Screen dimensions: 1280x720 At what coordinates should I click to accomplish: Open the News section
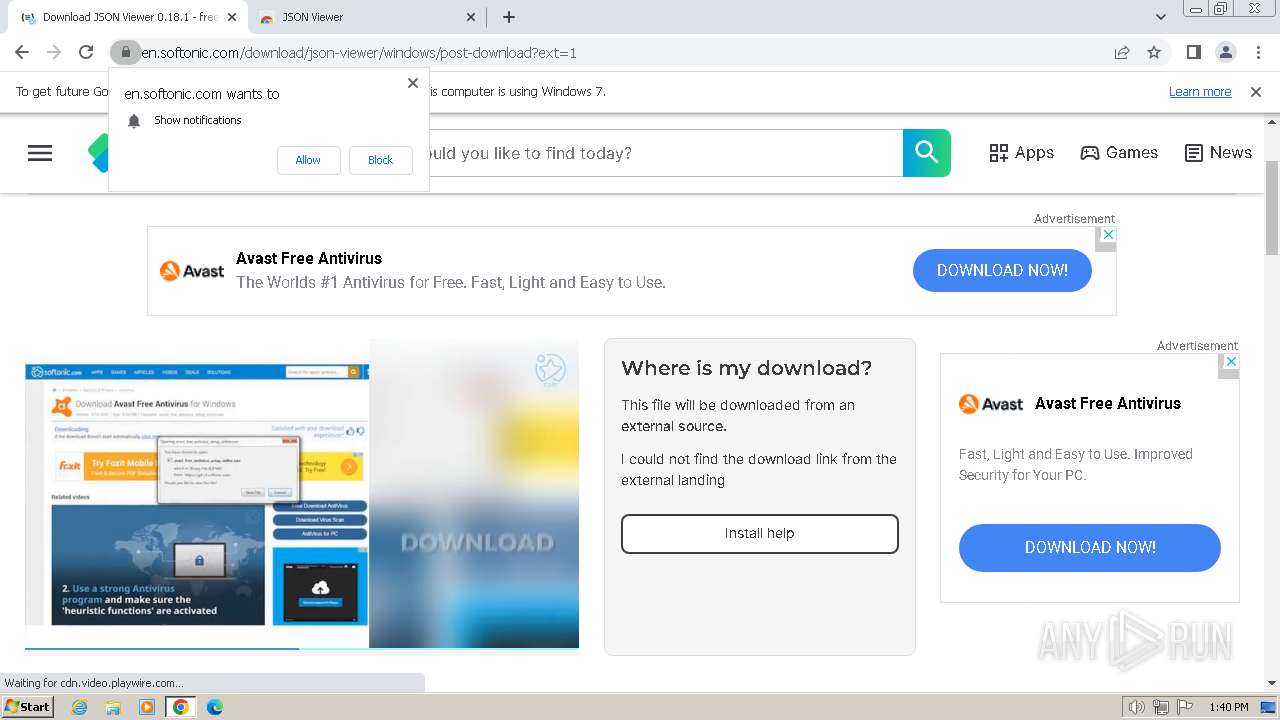(x=1218, y=153)
